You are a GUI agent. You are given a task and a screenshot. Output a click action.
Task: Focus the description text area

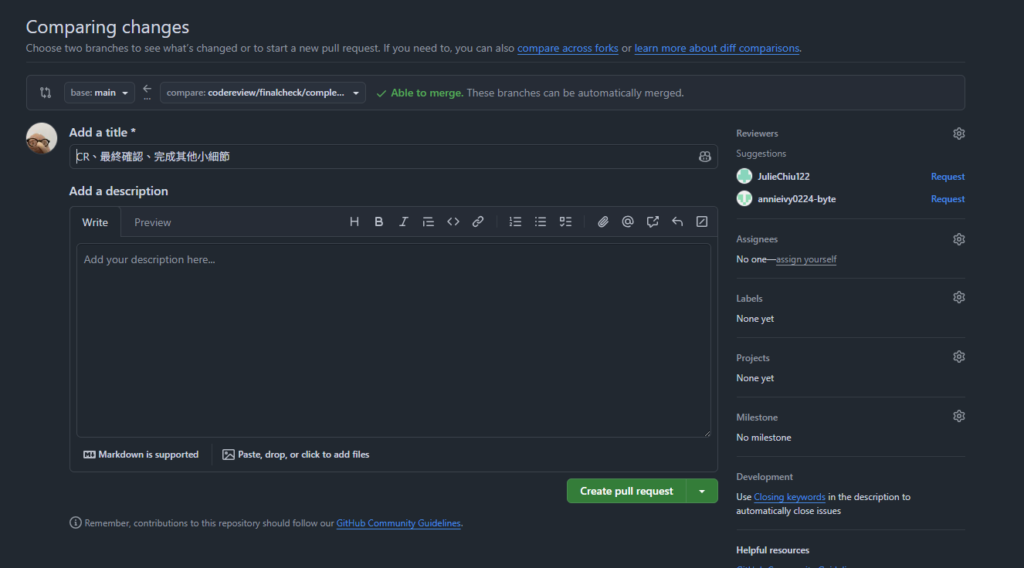pyautogui.click(x=394, y=340)
